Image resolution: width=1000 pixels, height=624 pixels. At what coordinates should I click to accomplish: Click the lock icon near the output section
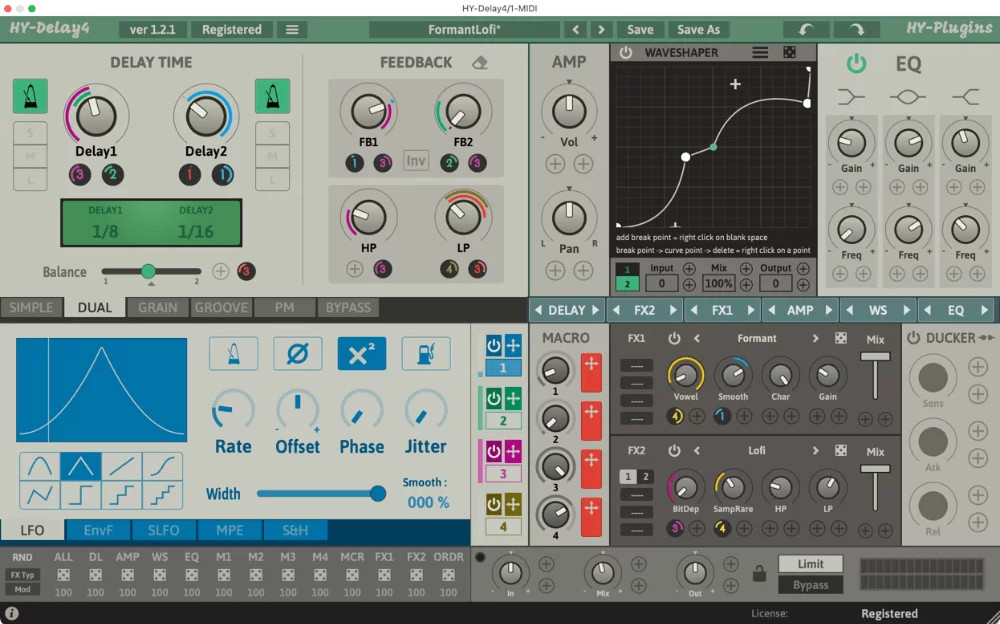click(757, 573)
